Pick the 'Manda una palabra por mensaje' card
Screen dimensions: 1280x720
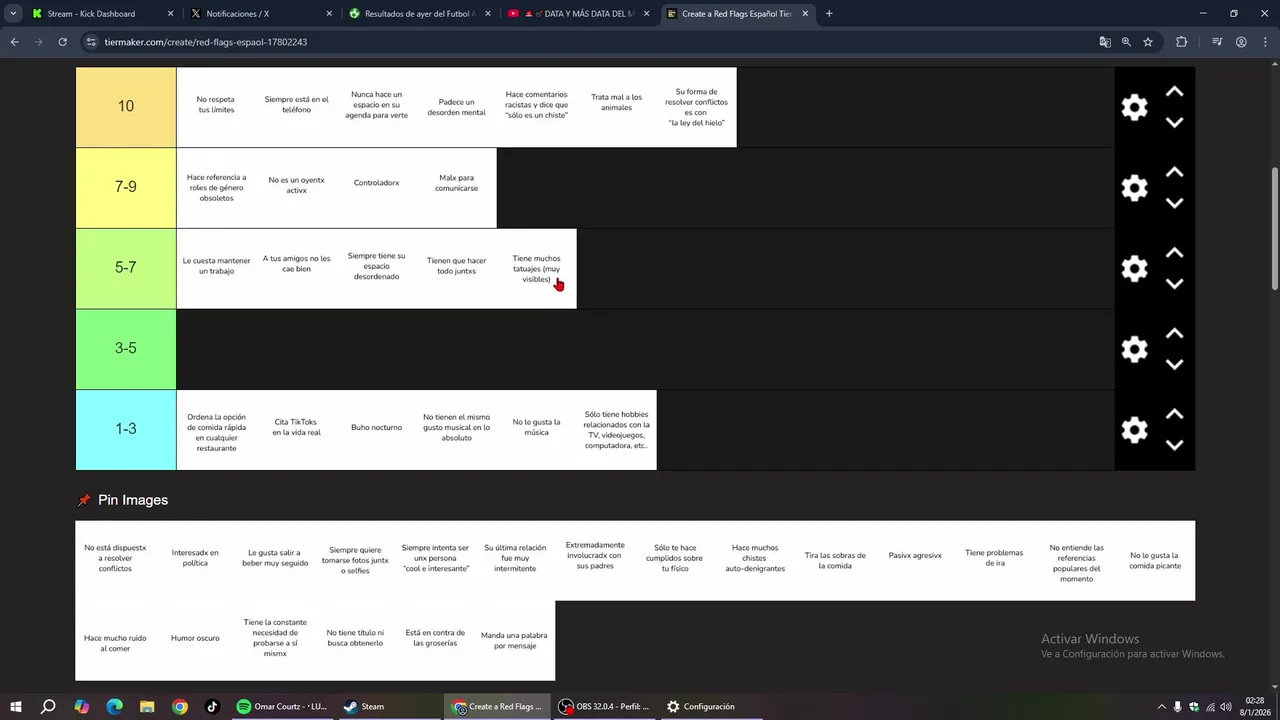coord(515,640)
